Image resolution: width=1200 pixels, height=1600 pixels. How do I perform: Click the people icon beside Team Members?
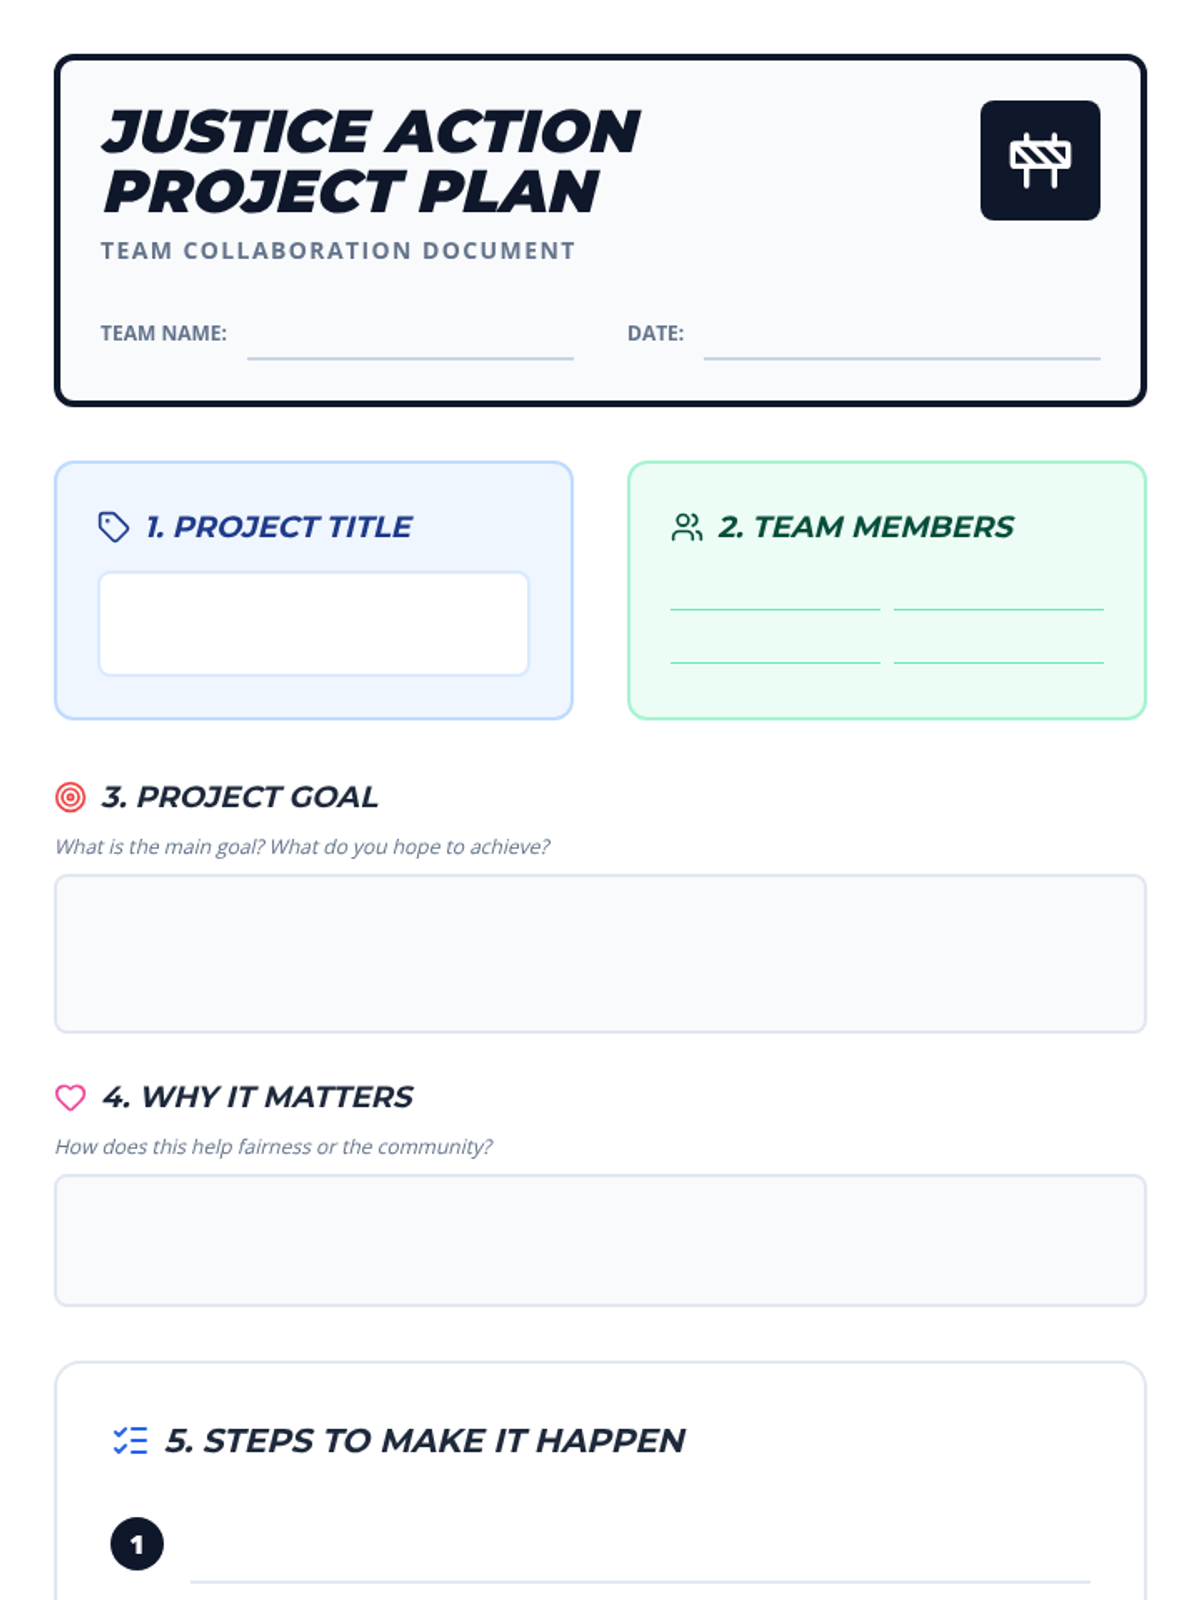(x=687, y=527)
